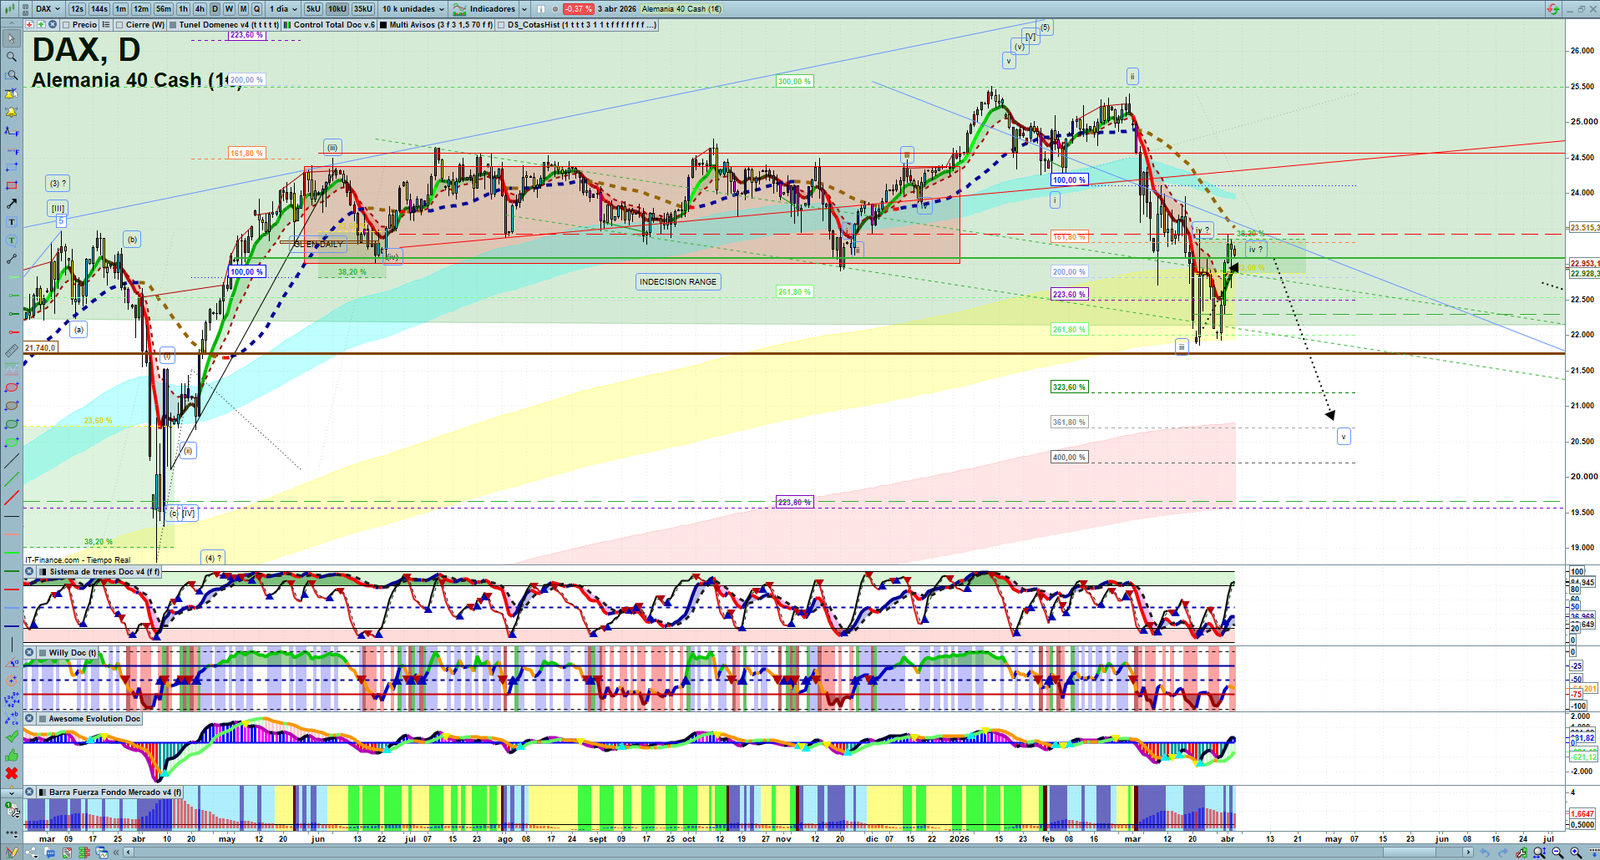The width and height of the screenshot is (1600, 860).
Task: Select the magnifier zoom tool
Action: (11, 57)
